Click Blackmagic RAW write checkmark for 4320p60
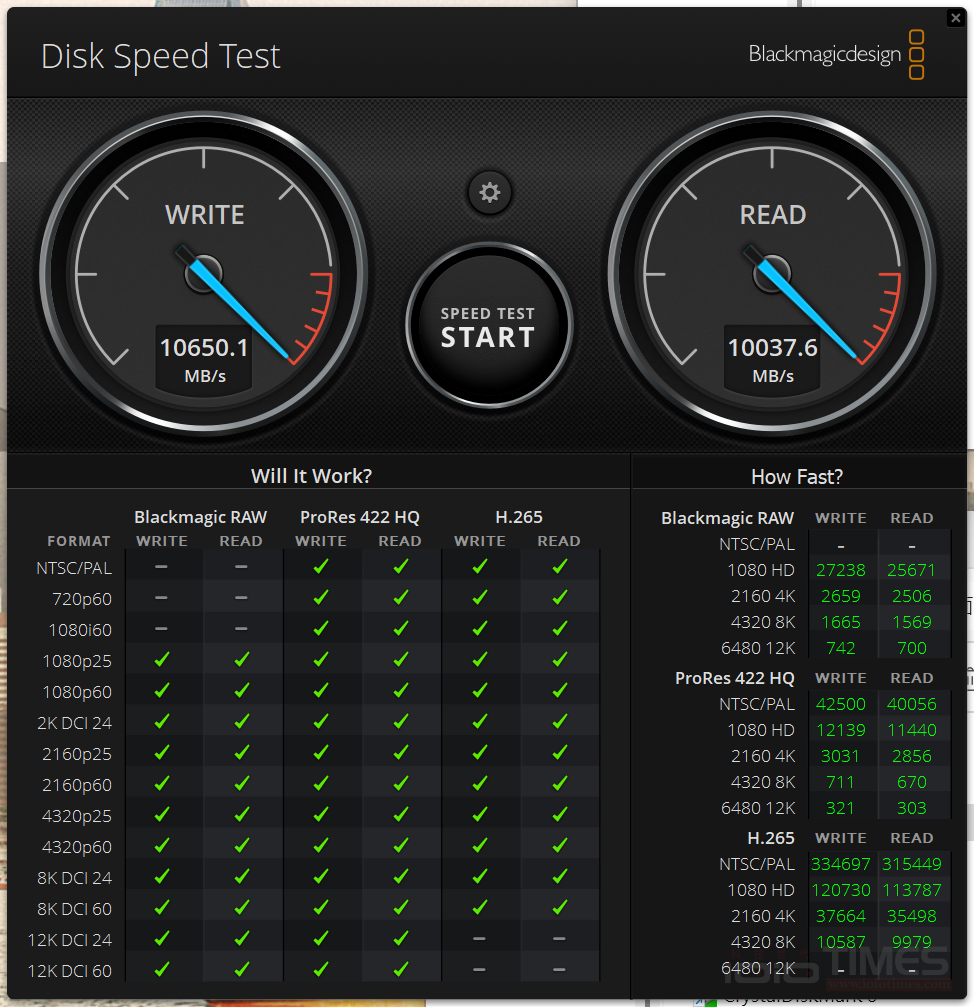974x1007 pixels. point(162,845)
